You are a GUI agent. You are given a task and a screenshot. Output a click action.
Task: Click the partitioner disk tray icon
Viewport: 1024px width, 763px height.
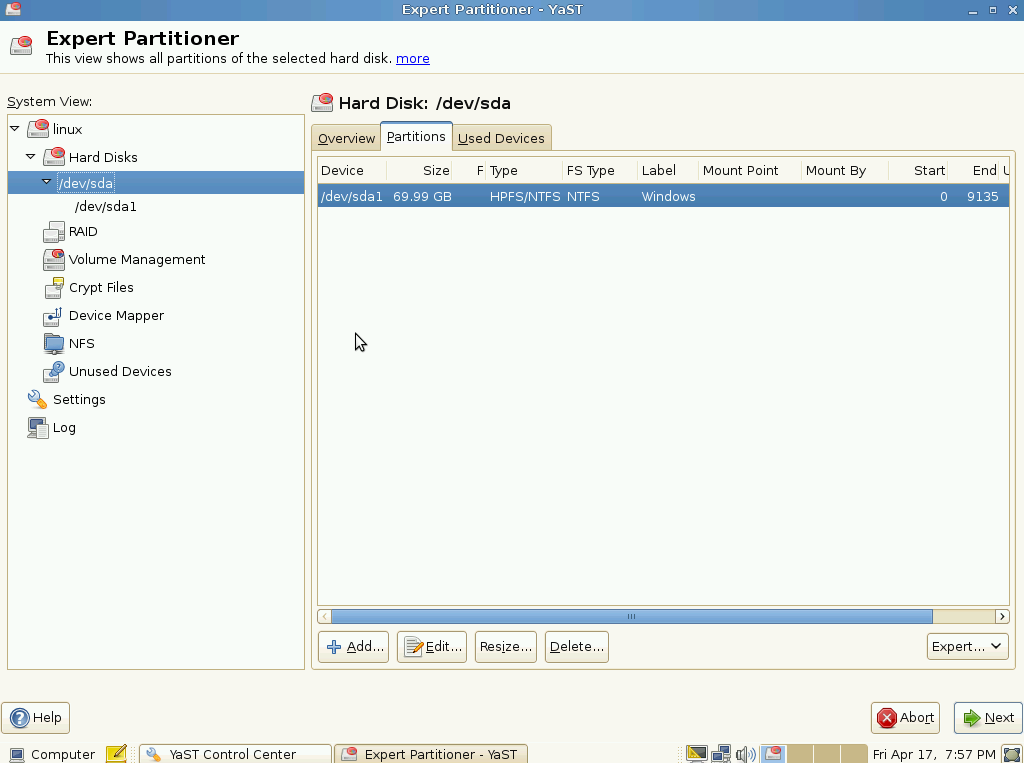click(773, 754)
